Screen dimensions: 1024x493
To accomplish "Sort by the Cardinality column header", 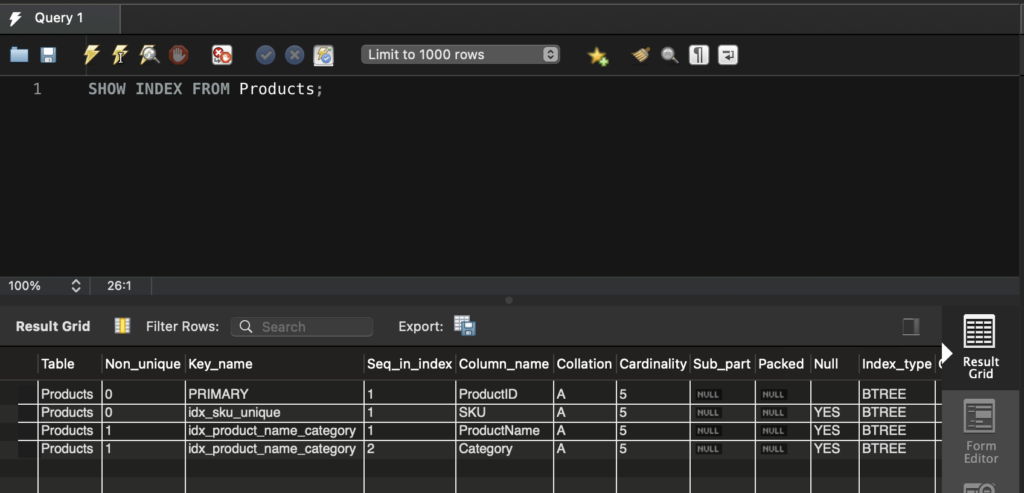I will pos(652,364).
